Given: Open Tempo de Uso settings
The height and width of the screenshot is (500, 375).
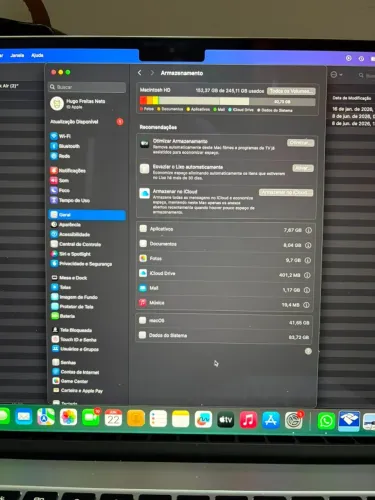Looking at the screenshot, I should click(70, 200).
